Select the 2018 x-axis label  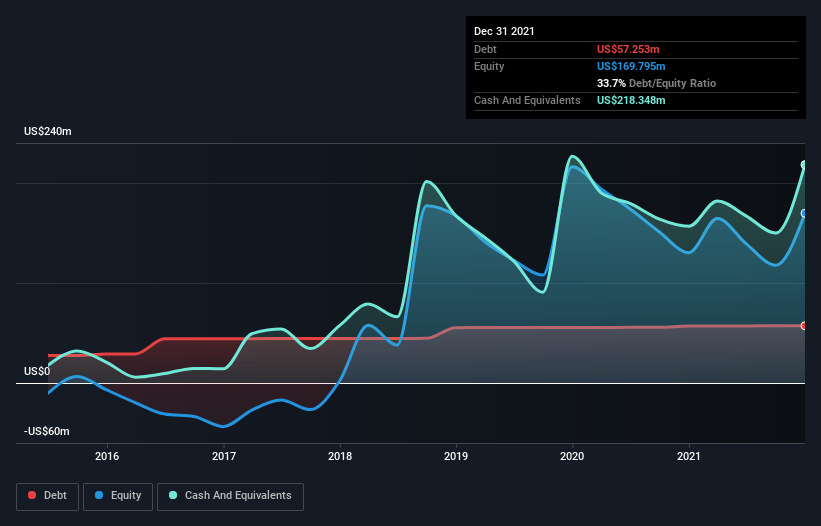pos(340,456)
